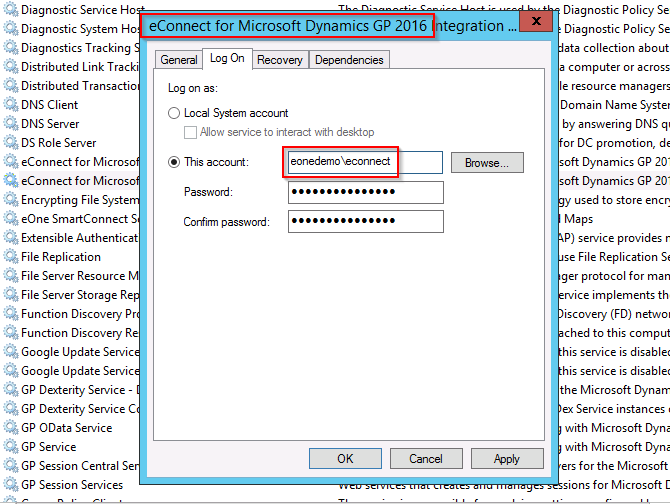This screenshot has width=670, height=504.
Task: Click gear icon beside Diagnostic Service Host
Action: point(10,9)
